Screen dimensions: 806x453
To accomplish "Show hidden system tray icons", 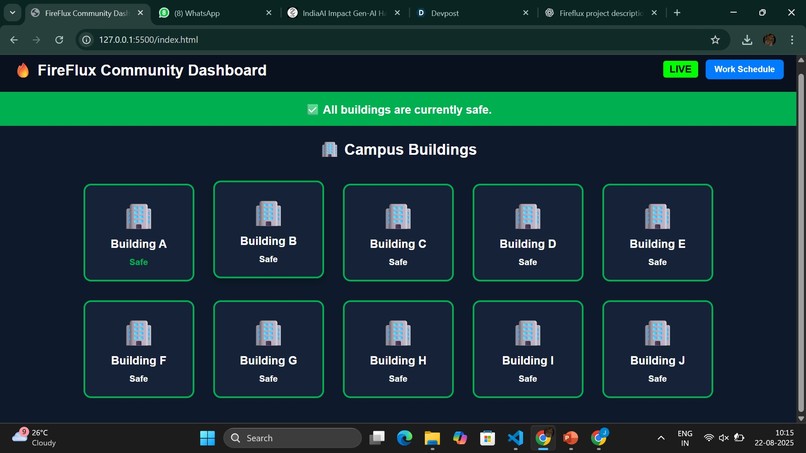I will point(661,438).
